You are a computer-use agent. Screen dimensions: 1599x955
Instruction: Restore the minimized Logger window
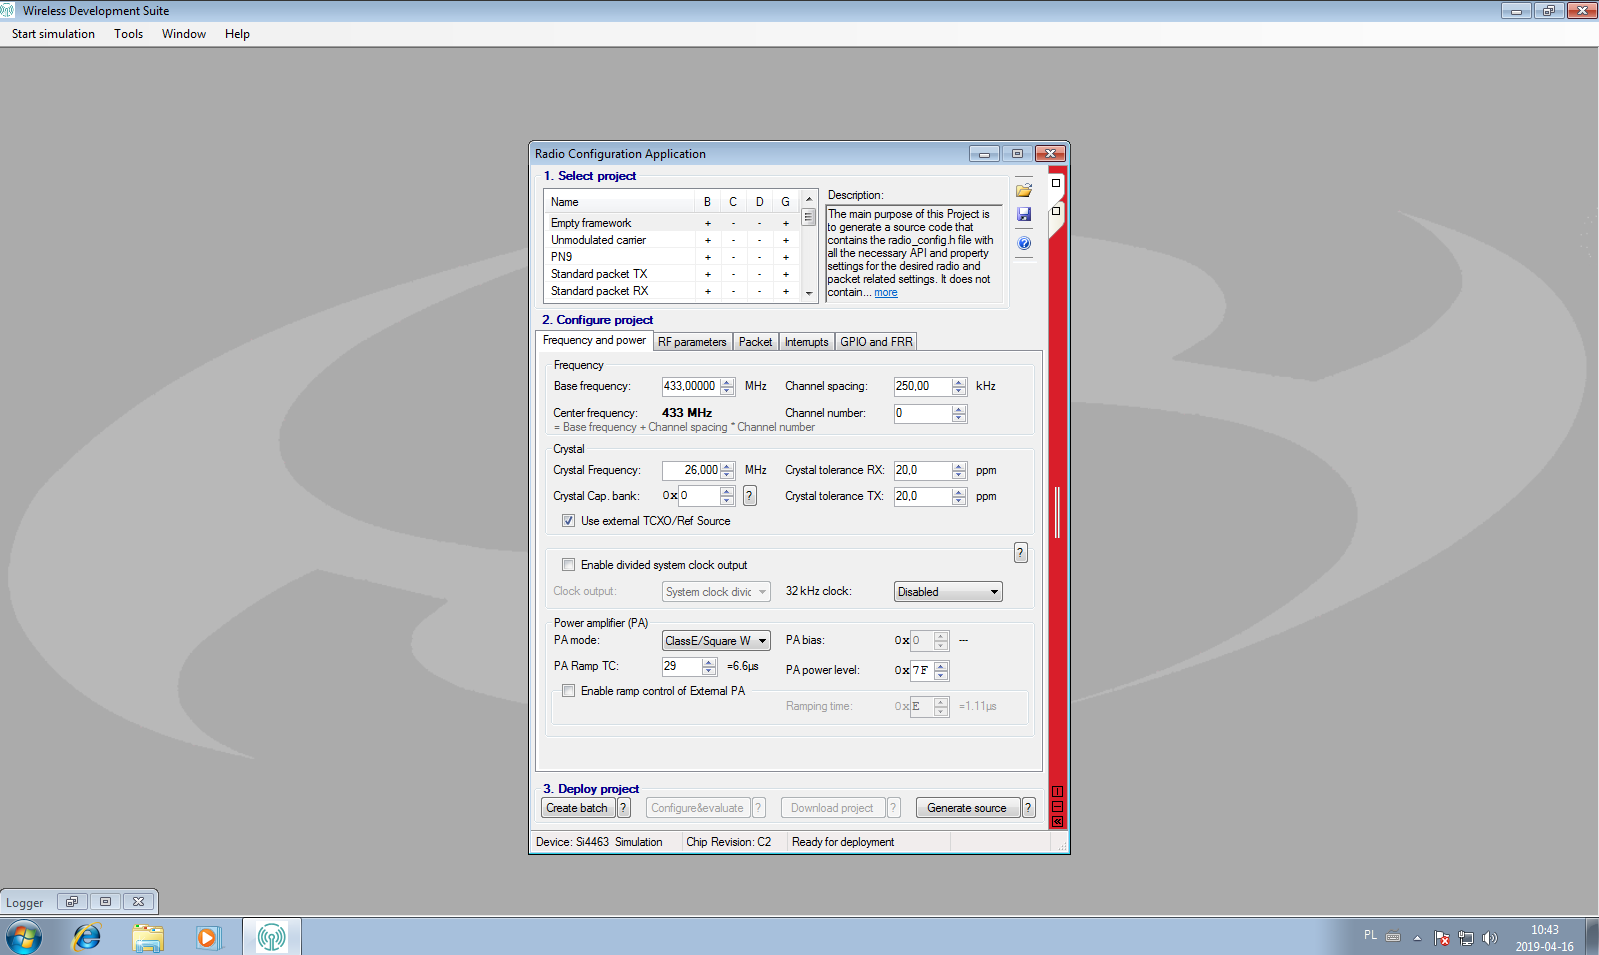pyautogui.click(x=72, y=901)
